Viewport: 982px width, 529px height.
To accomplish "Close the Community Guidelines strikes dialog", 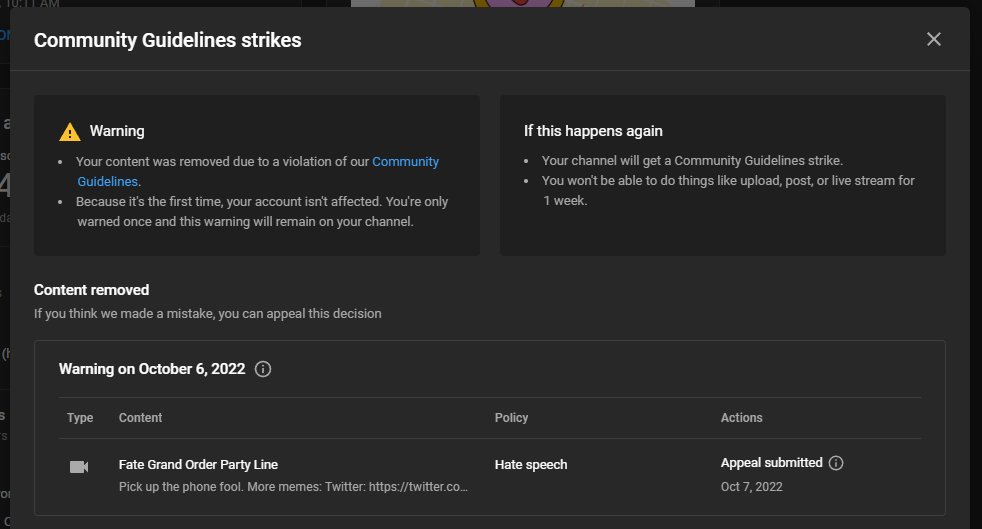I will 933,39.
